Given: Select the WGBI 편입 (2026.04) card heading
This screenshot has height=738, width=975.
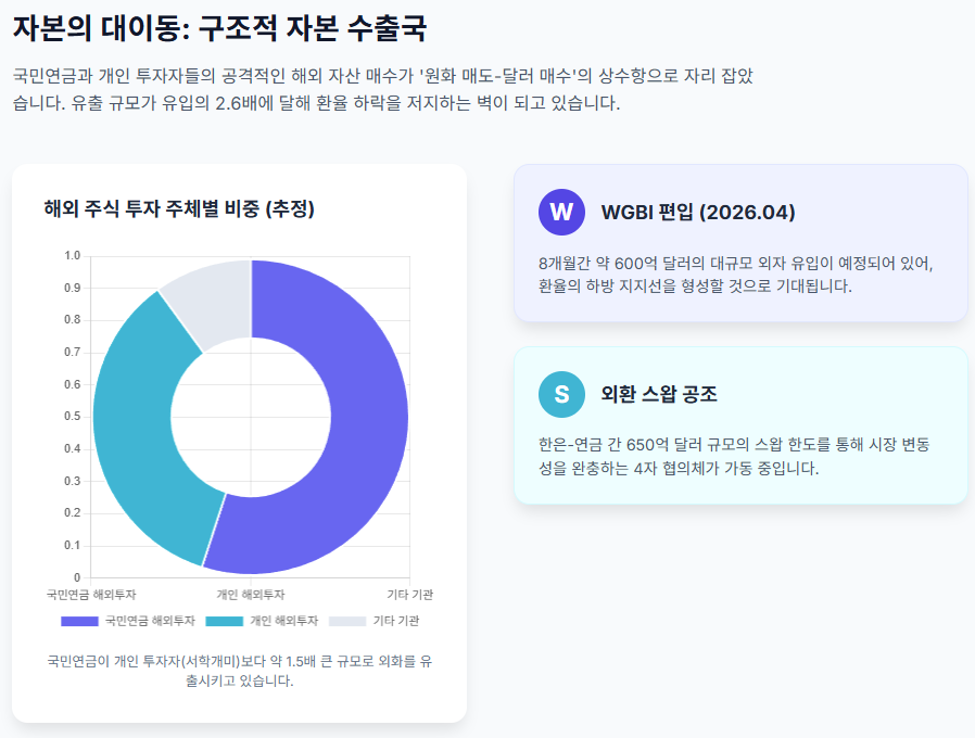Looking at the screenshot, I should pos(698,212).
